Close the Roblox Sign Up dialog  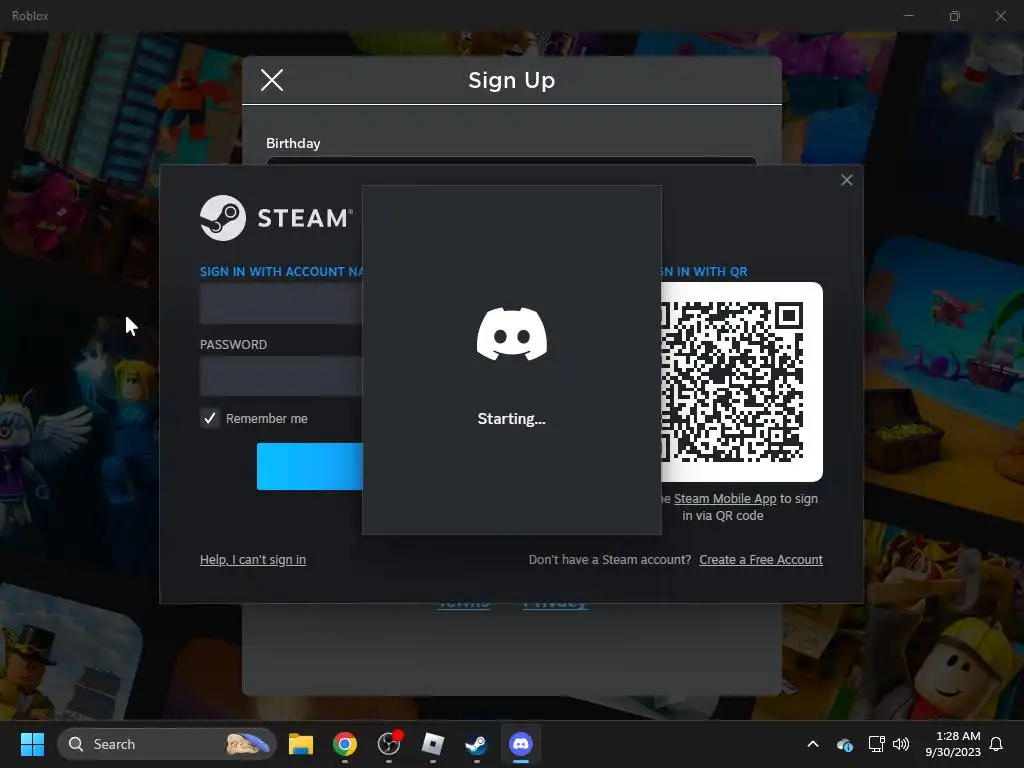pyautogui.click(x=272, y=80)
